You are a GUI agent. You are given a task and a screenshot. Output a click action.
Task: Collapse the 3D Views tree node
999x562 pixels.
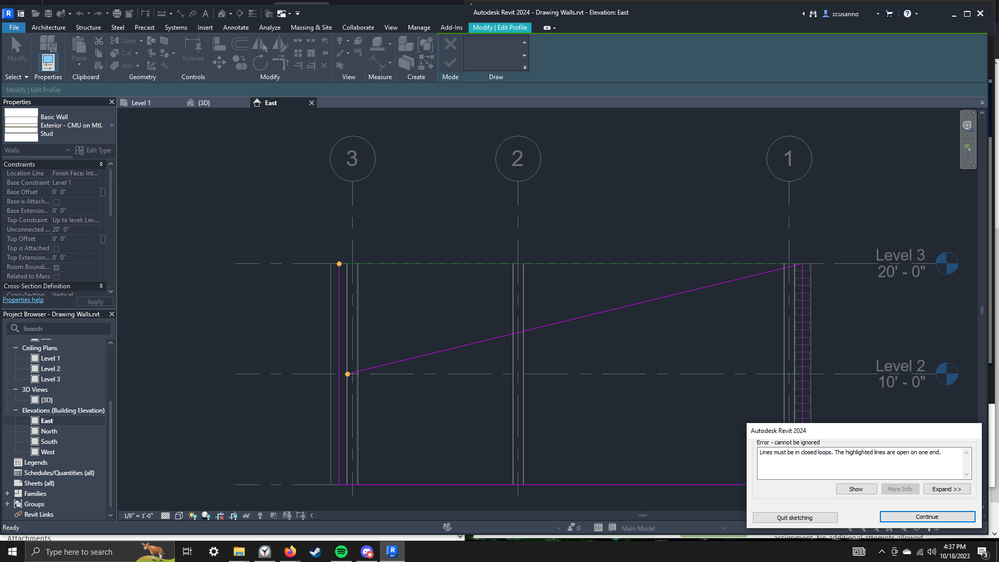16,389
